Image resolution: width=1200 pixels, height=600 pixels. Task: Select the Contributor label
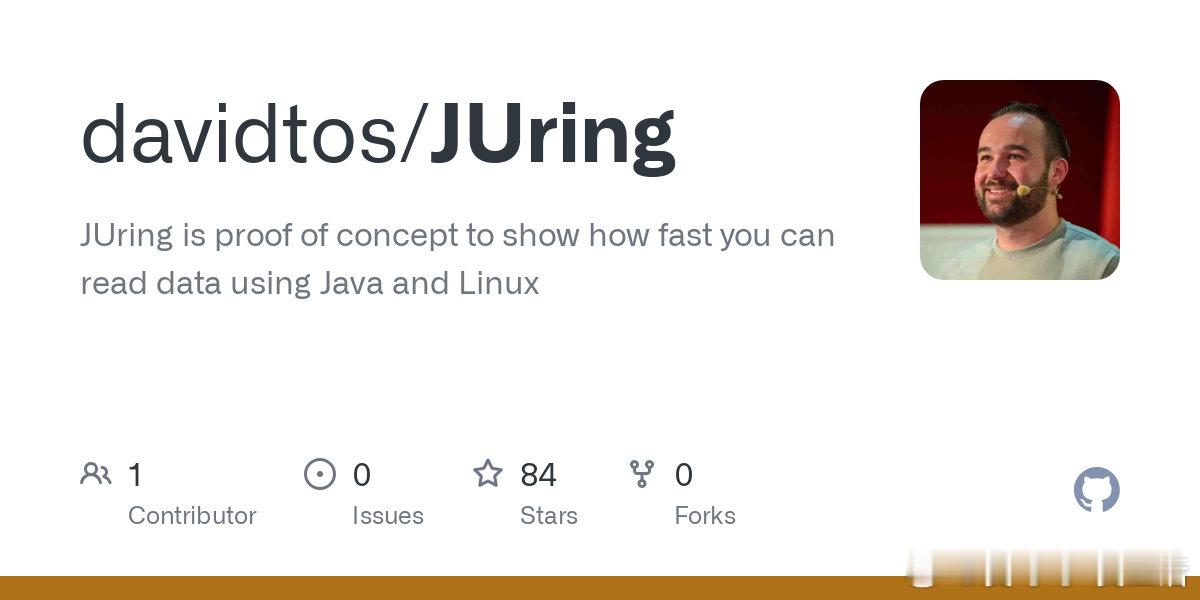click(192, 516)
